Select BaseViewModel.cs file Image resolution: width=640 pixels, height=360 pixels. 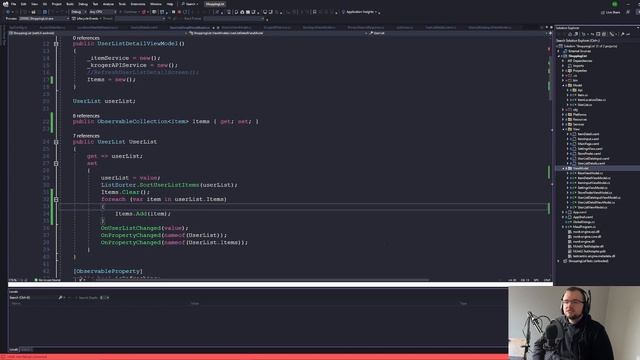click(590, 173)
